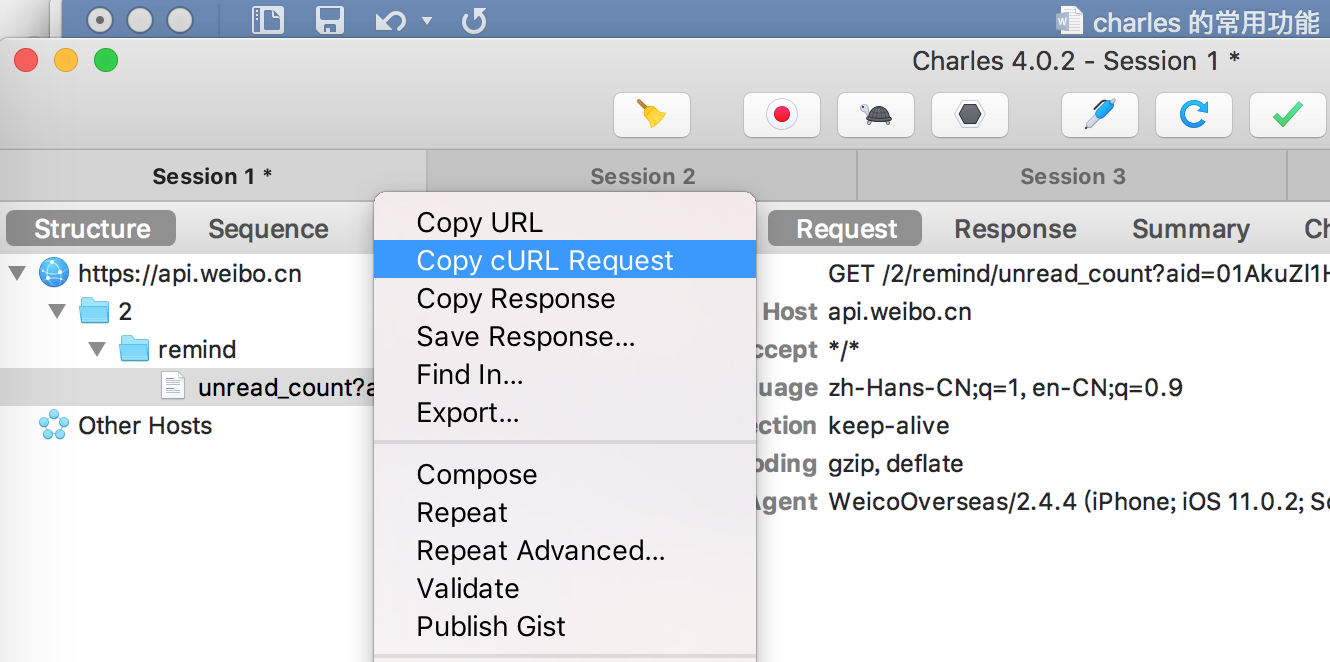This screenshot has width=1330, height=662.
Task: Choose Copy URL from the context menu
Action: tap(564, 222)
